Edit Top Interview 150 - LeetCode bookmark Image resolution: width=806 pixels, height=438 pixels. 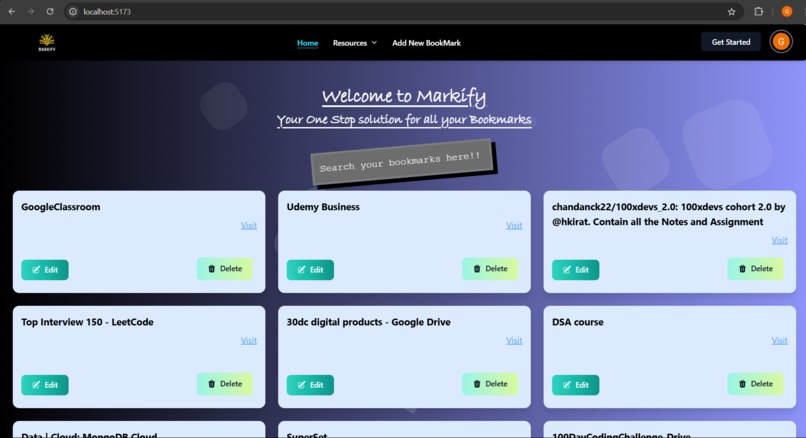pos(45,385)
